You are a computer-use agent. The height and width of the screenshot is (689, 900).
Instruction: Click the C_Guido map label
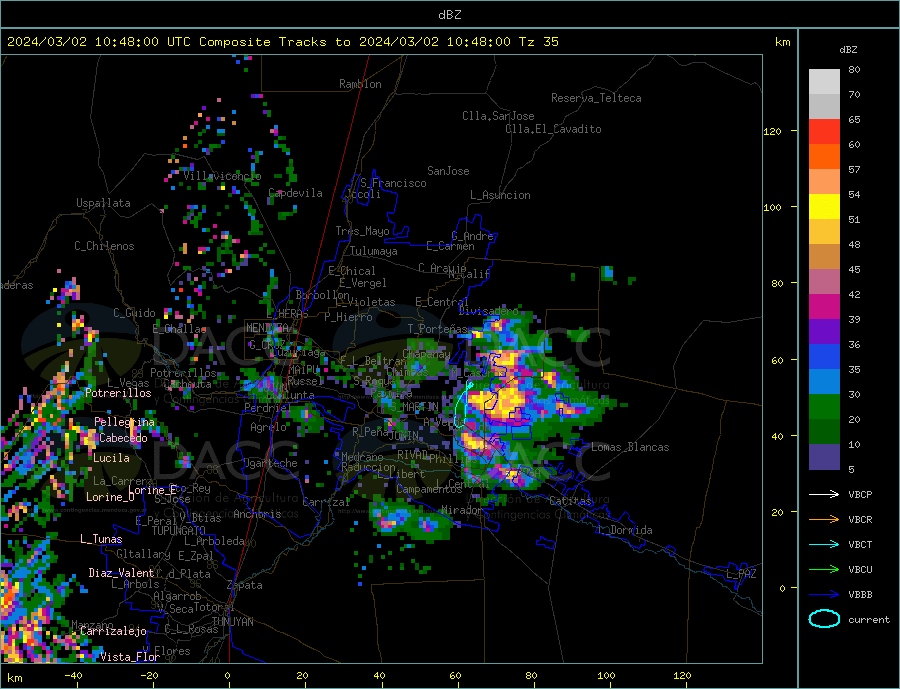[134, 313]
